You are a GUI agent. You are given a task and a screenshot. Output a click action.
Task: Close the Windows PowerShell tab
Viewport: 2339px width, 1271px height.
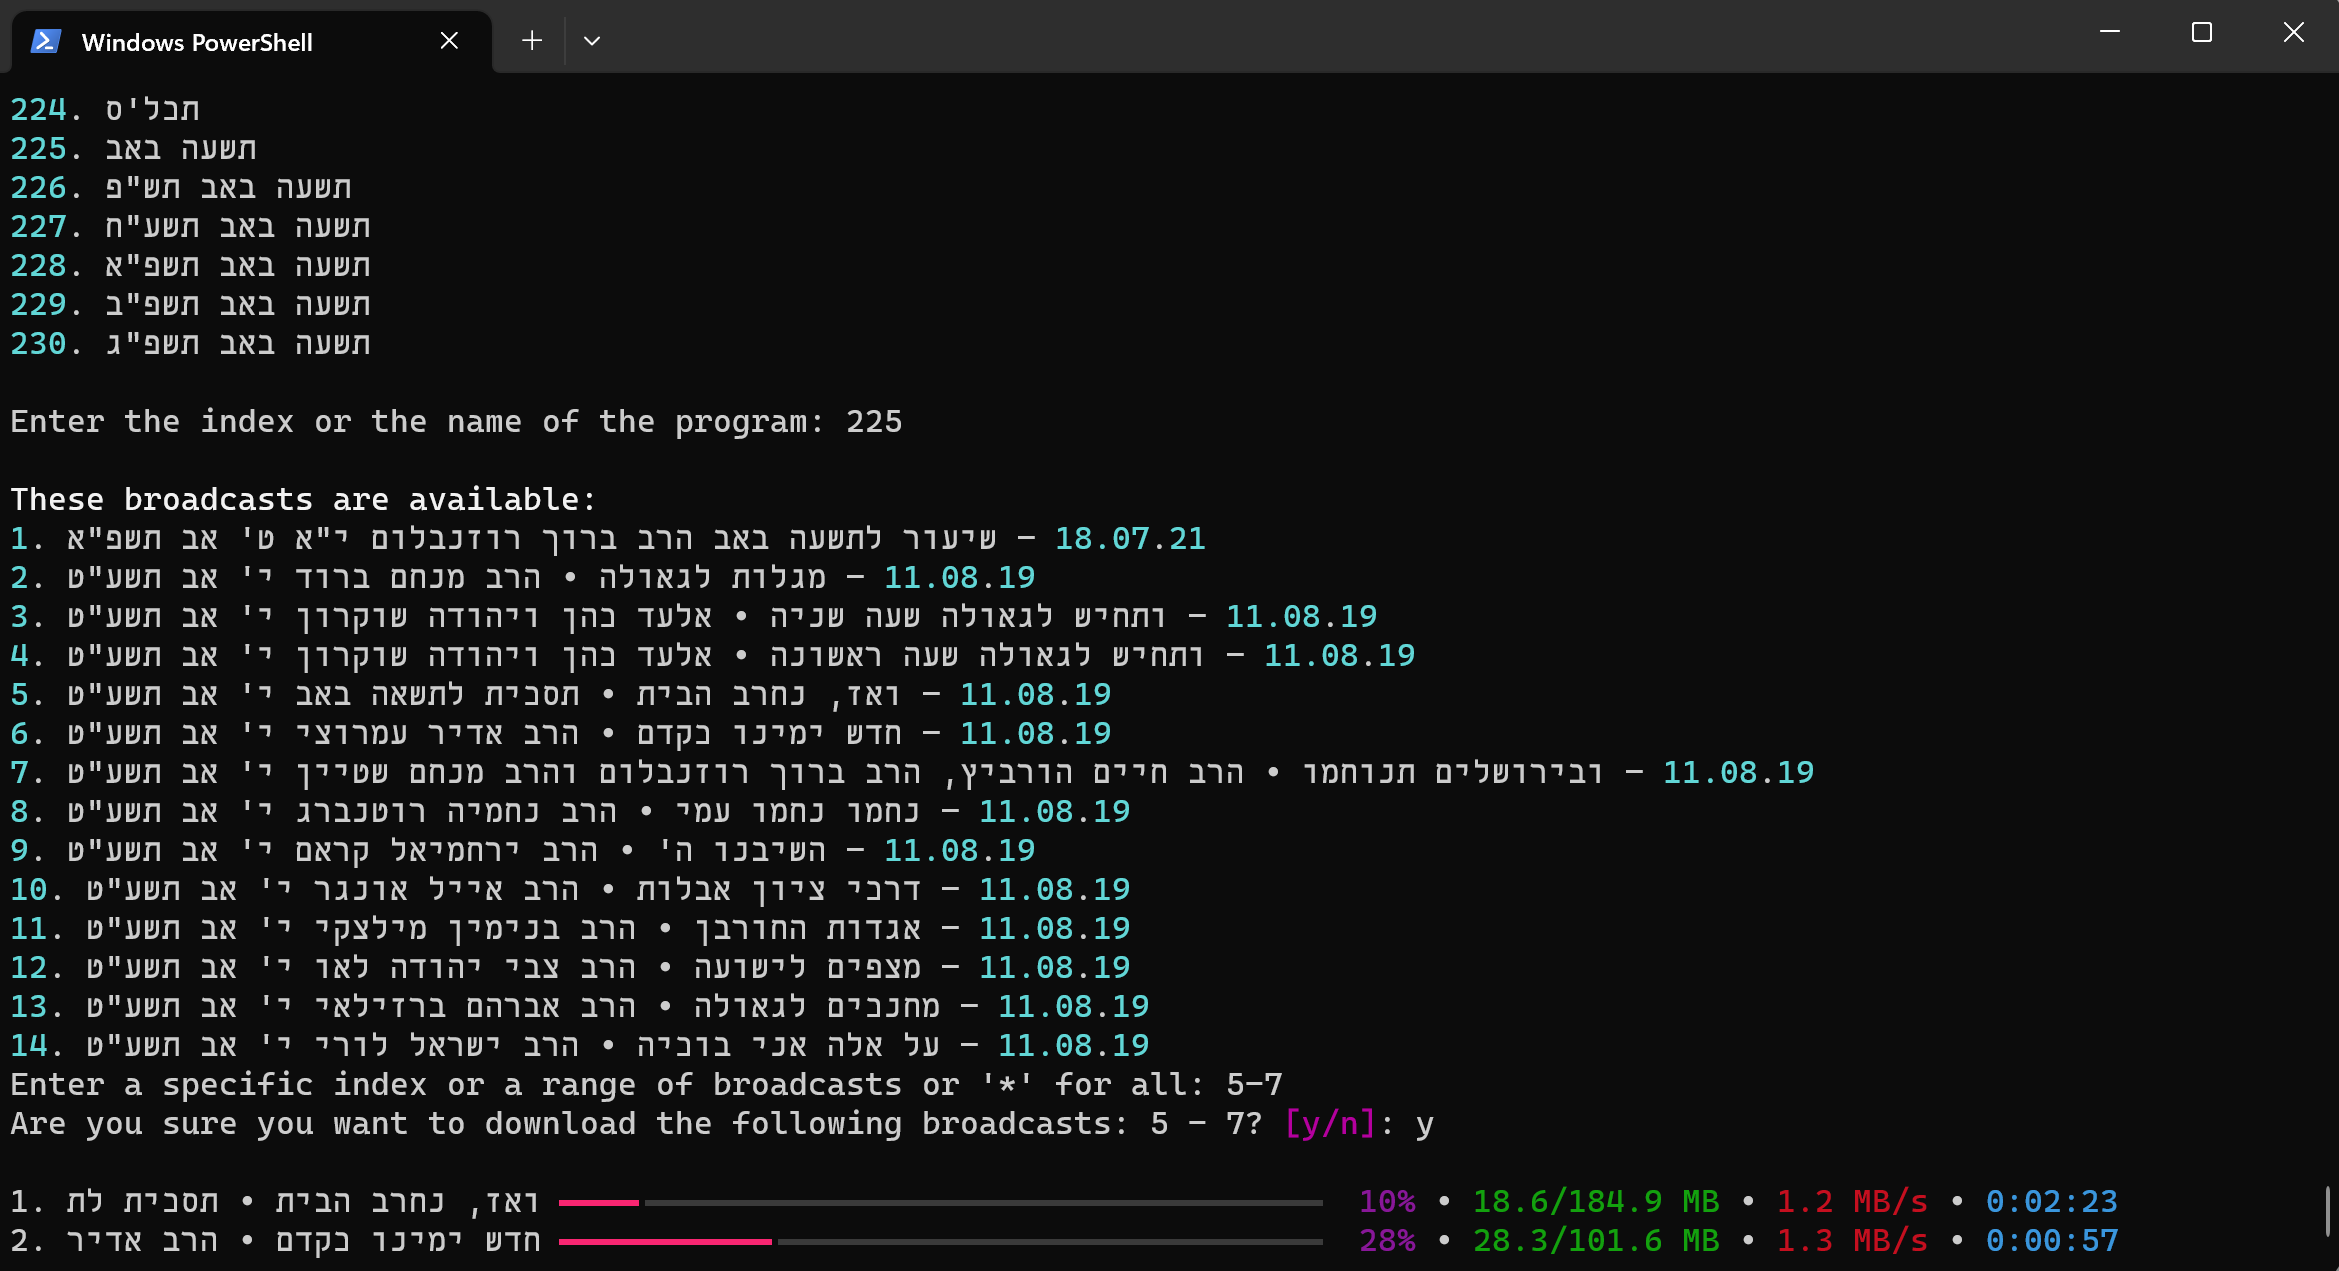point(448,41)
